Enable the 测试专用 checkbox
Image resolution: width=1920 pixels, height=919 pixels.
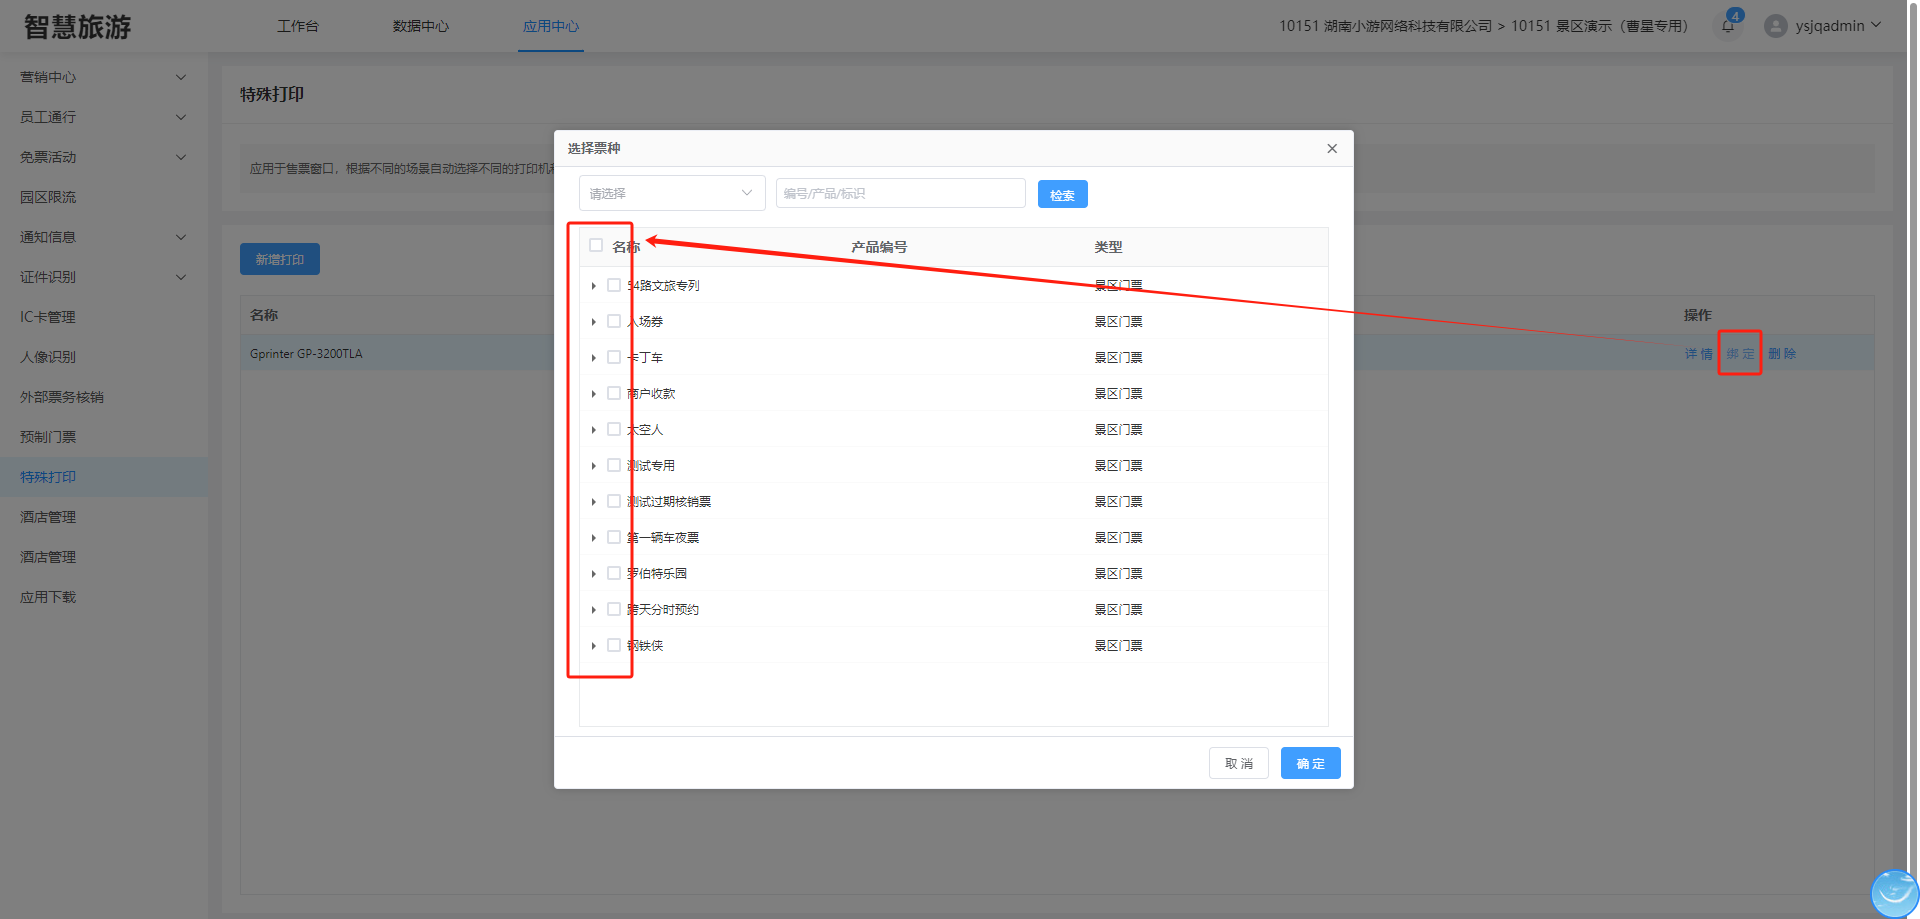point(614,466)
